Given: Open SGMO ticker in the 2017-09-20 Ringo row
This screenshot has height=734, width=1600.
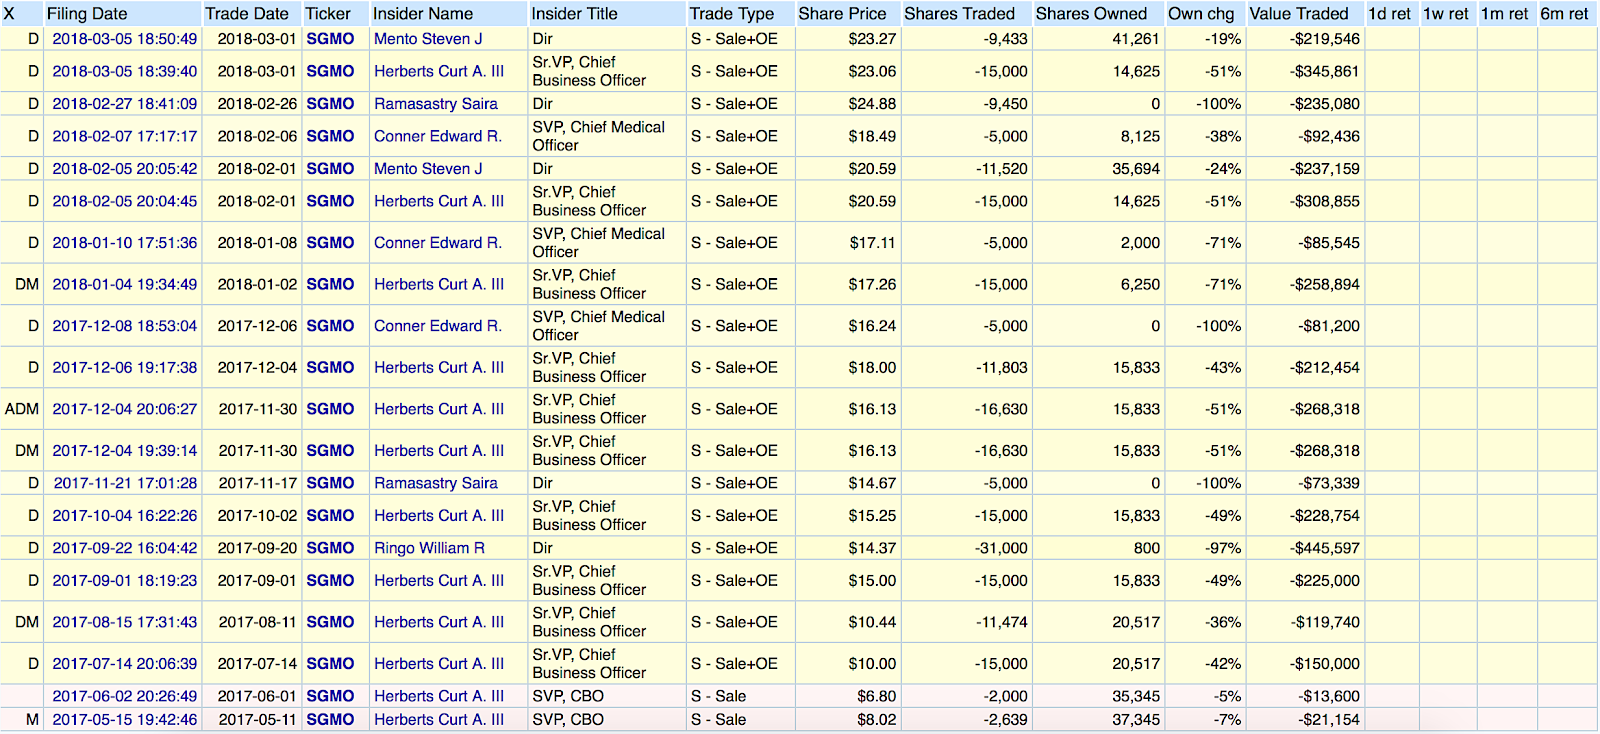Looking at the screenshot, I should coord(330,548).
